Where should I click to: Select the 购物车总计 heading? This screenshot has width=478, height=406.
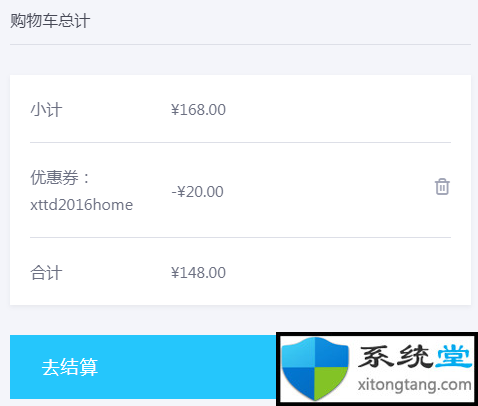[50, 21]
